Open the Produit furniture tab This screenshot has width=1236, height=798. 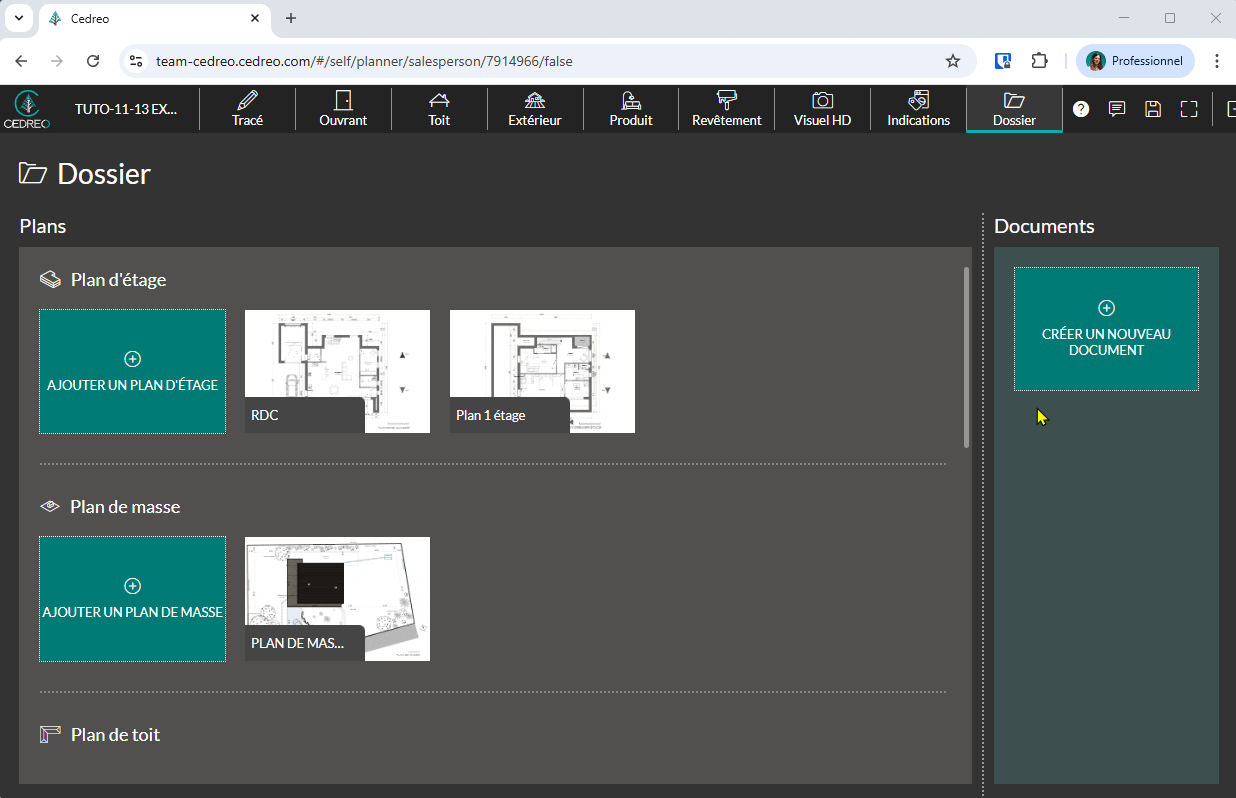point(631,109)
